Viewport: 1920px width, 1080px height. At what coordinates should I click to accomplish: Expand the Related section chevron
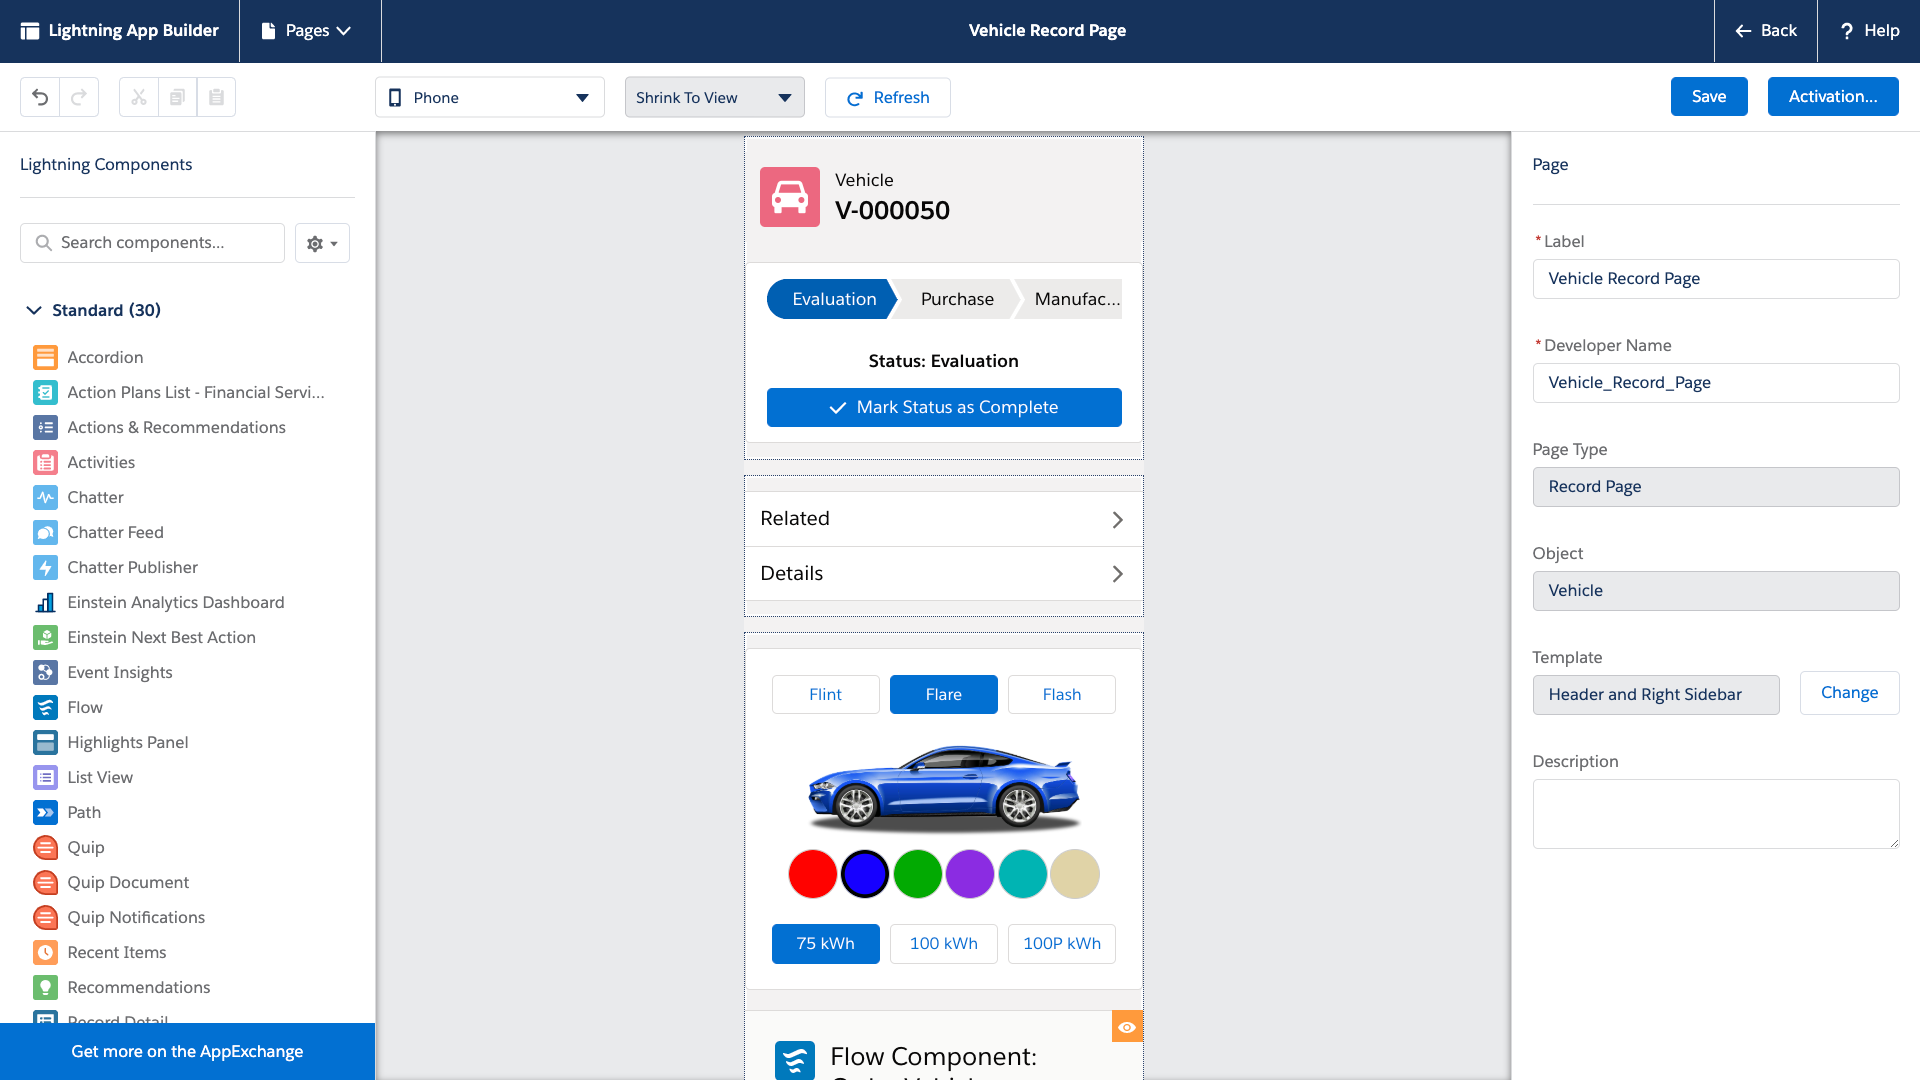click(x=1120, y=518)
